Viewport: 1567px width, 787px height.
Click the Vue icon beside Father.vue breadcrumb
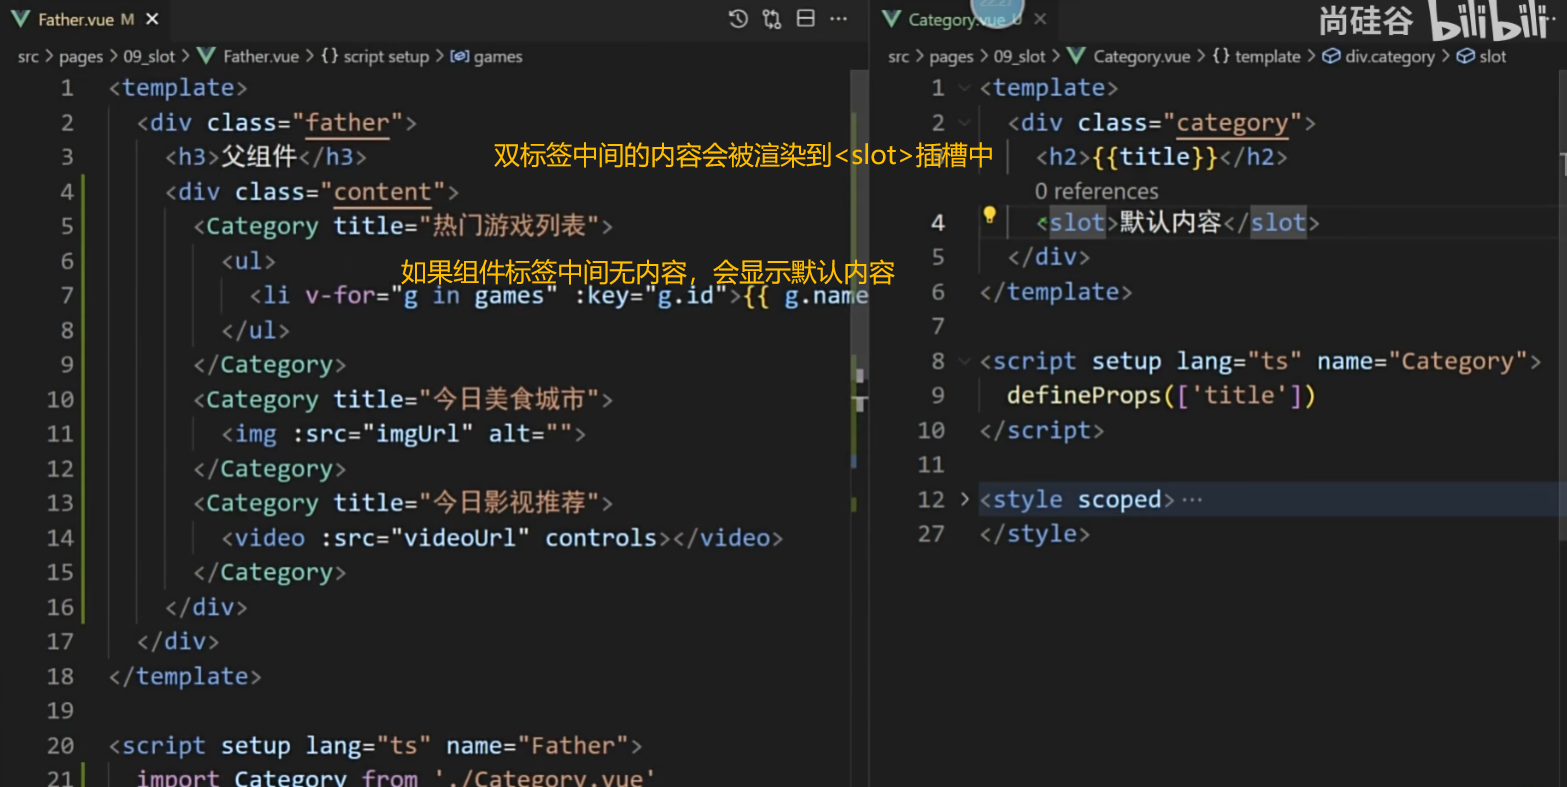[x=207, y=56]
